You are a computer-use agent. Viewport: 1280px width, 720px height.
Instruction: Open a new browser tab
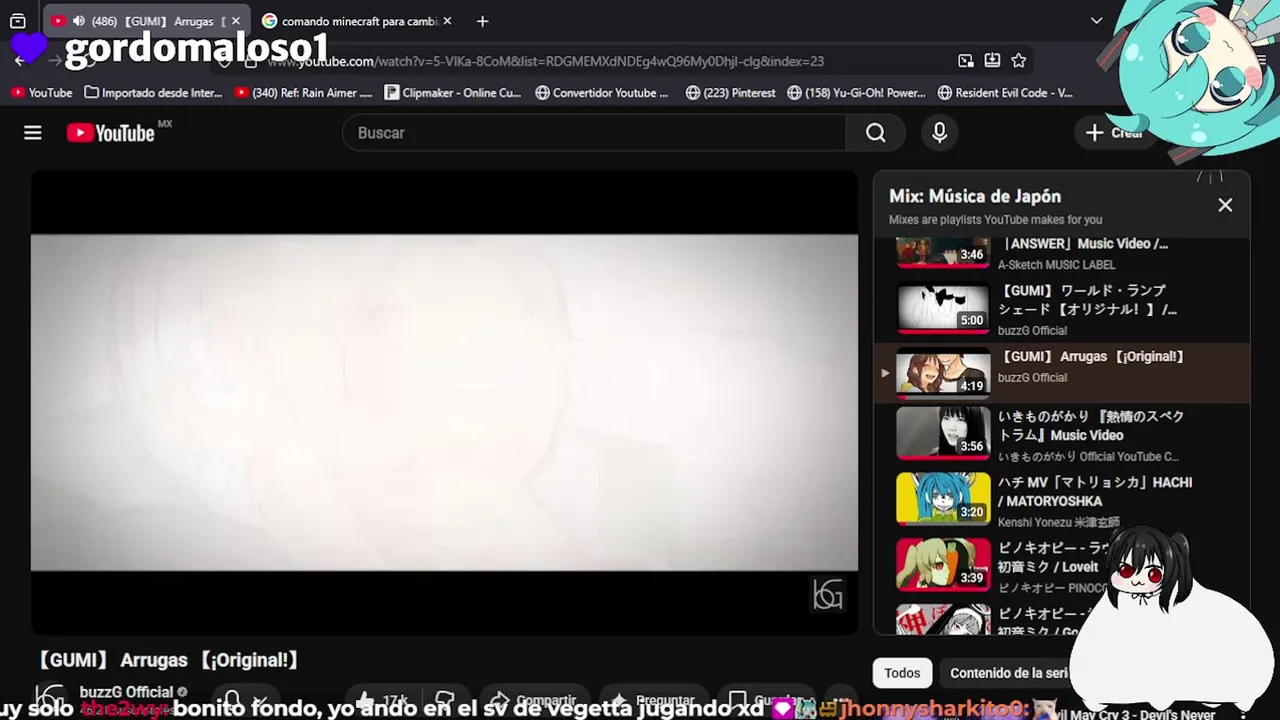point(482,21)
